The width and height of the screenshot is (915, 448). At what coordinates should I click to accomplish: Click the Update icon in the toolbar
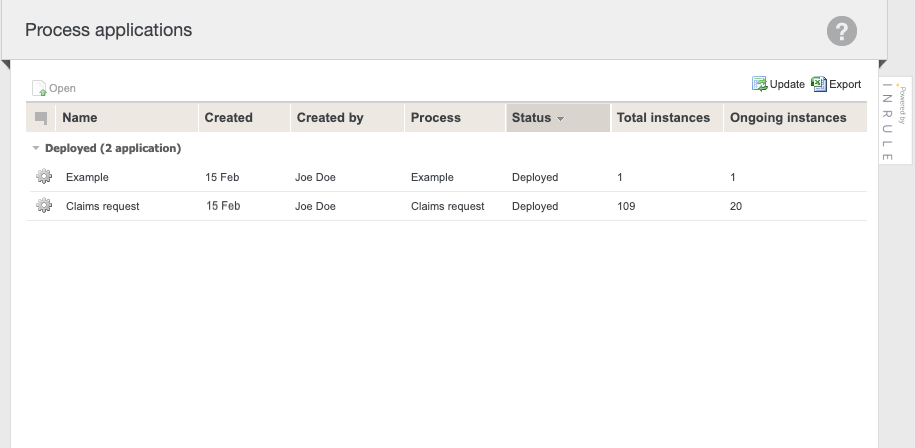(x=759, y=84)
